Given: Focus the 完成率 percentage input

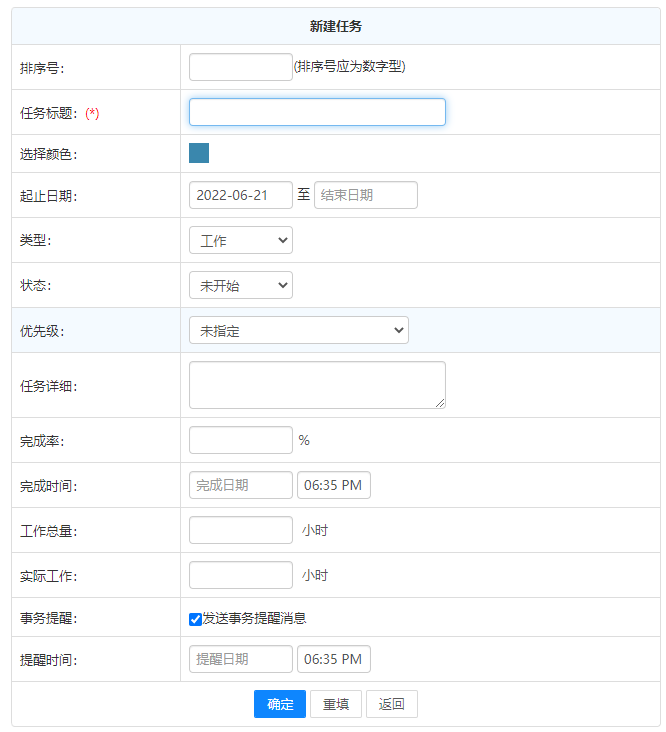Looking at the screenshot, I should [240, 440].
